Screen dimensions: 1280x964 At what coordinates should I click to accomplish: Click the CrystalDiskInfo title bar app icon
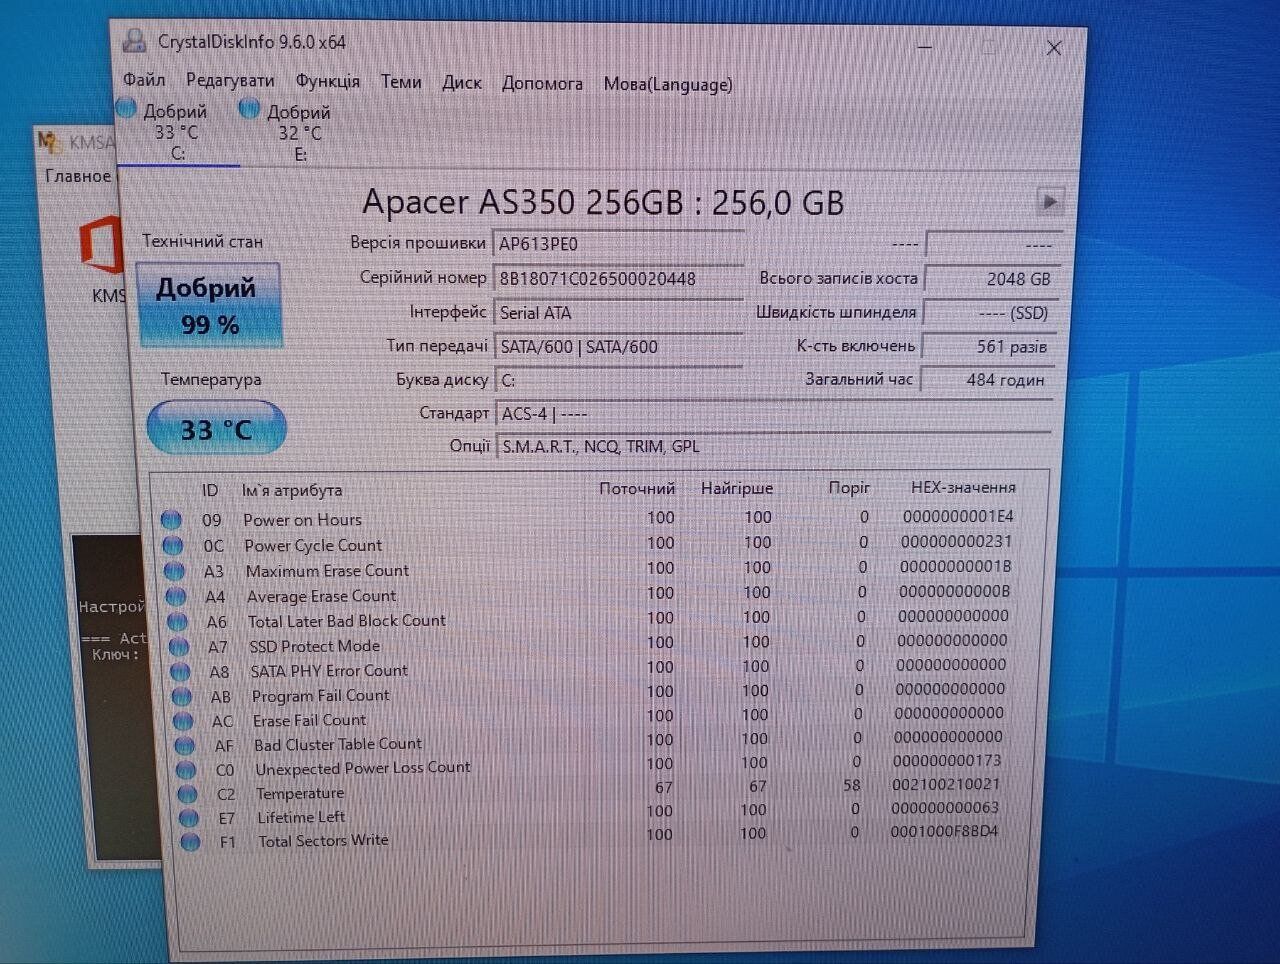[x=134, y=41]
